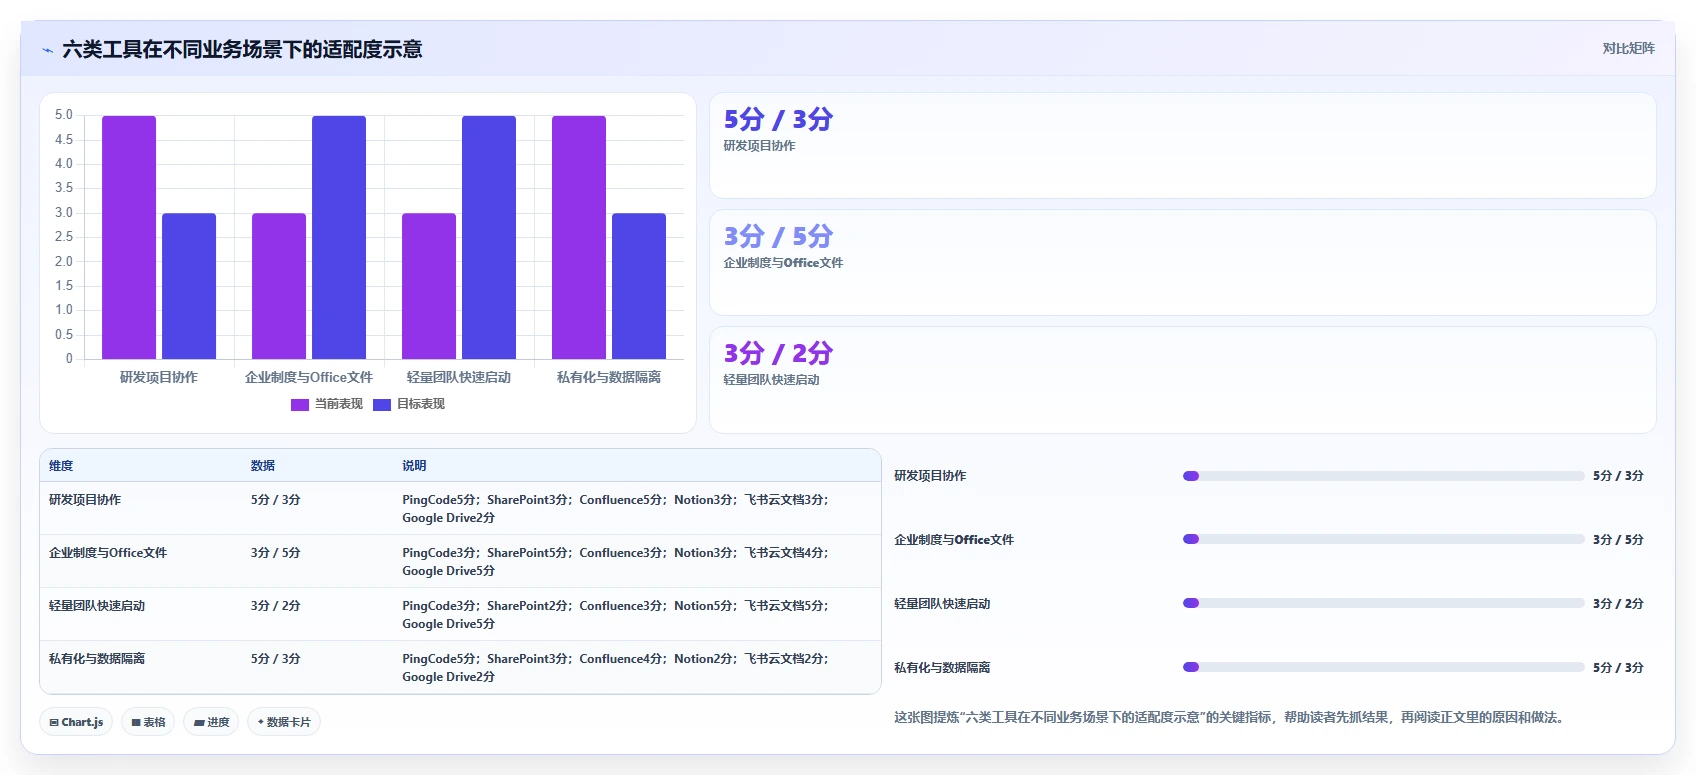Screen dimensions: 1696x775
Task: Click the 3分 / 5分 cell in the table
Action: click(276, 553)
